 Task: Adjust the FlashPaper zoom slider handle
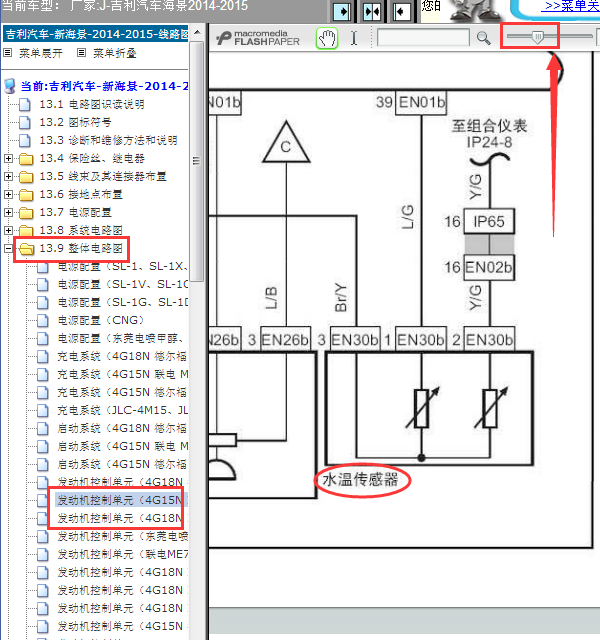coord(538,37)
